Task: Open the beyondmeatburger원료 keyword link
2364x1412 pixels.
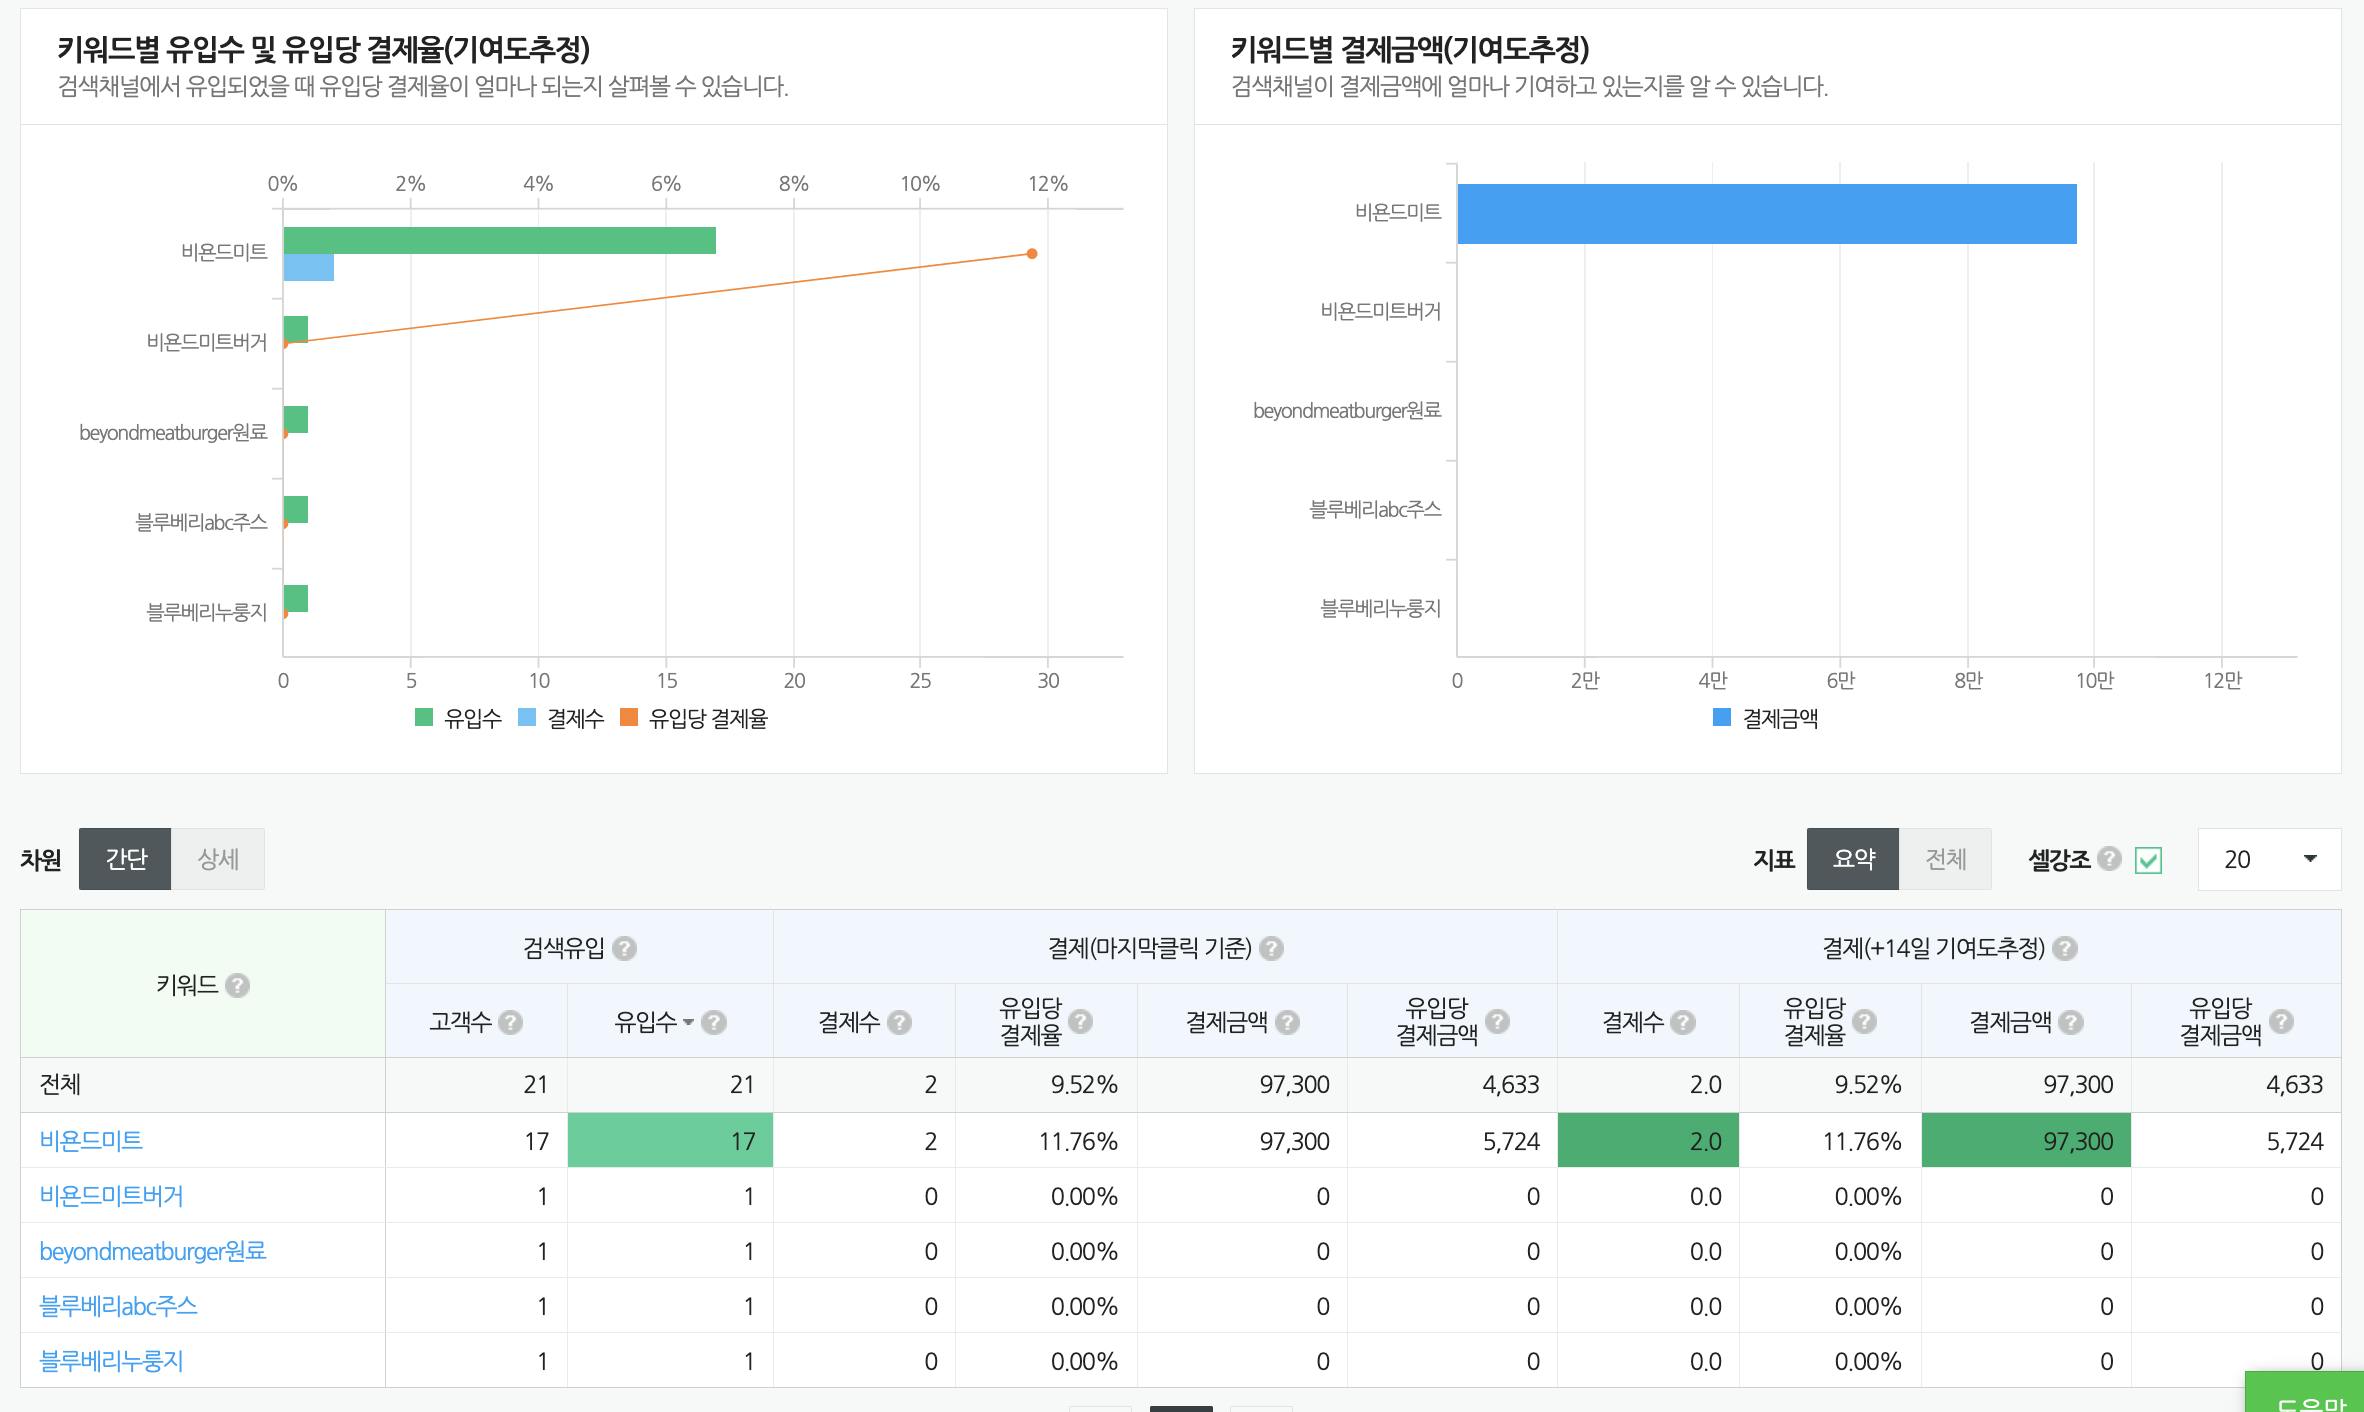Action: pyautogui.click(x=153, y=1251)
